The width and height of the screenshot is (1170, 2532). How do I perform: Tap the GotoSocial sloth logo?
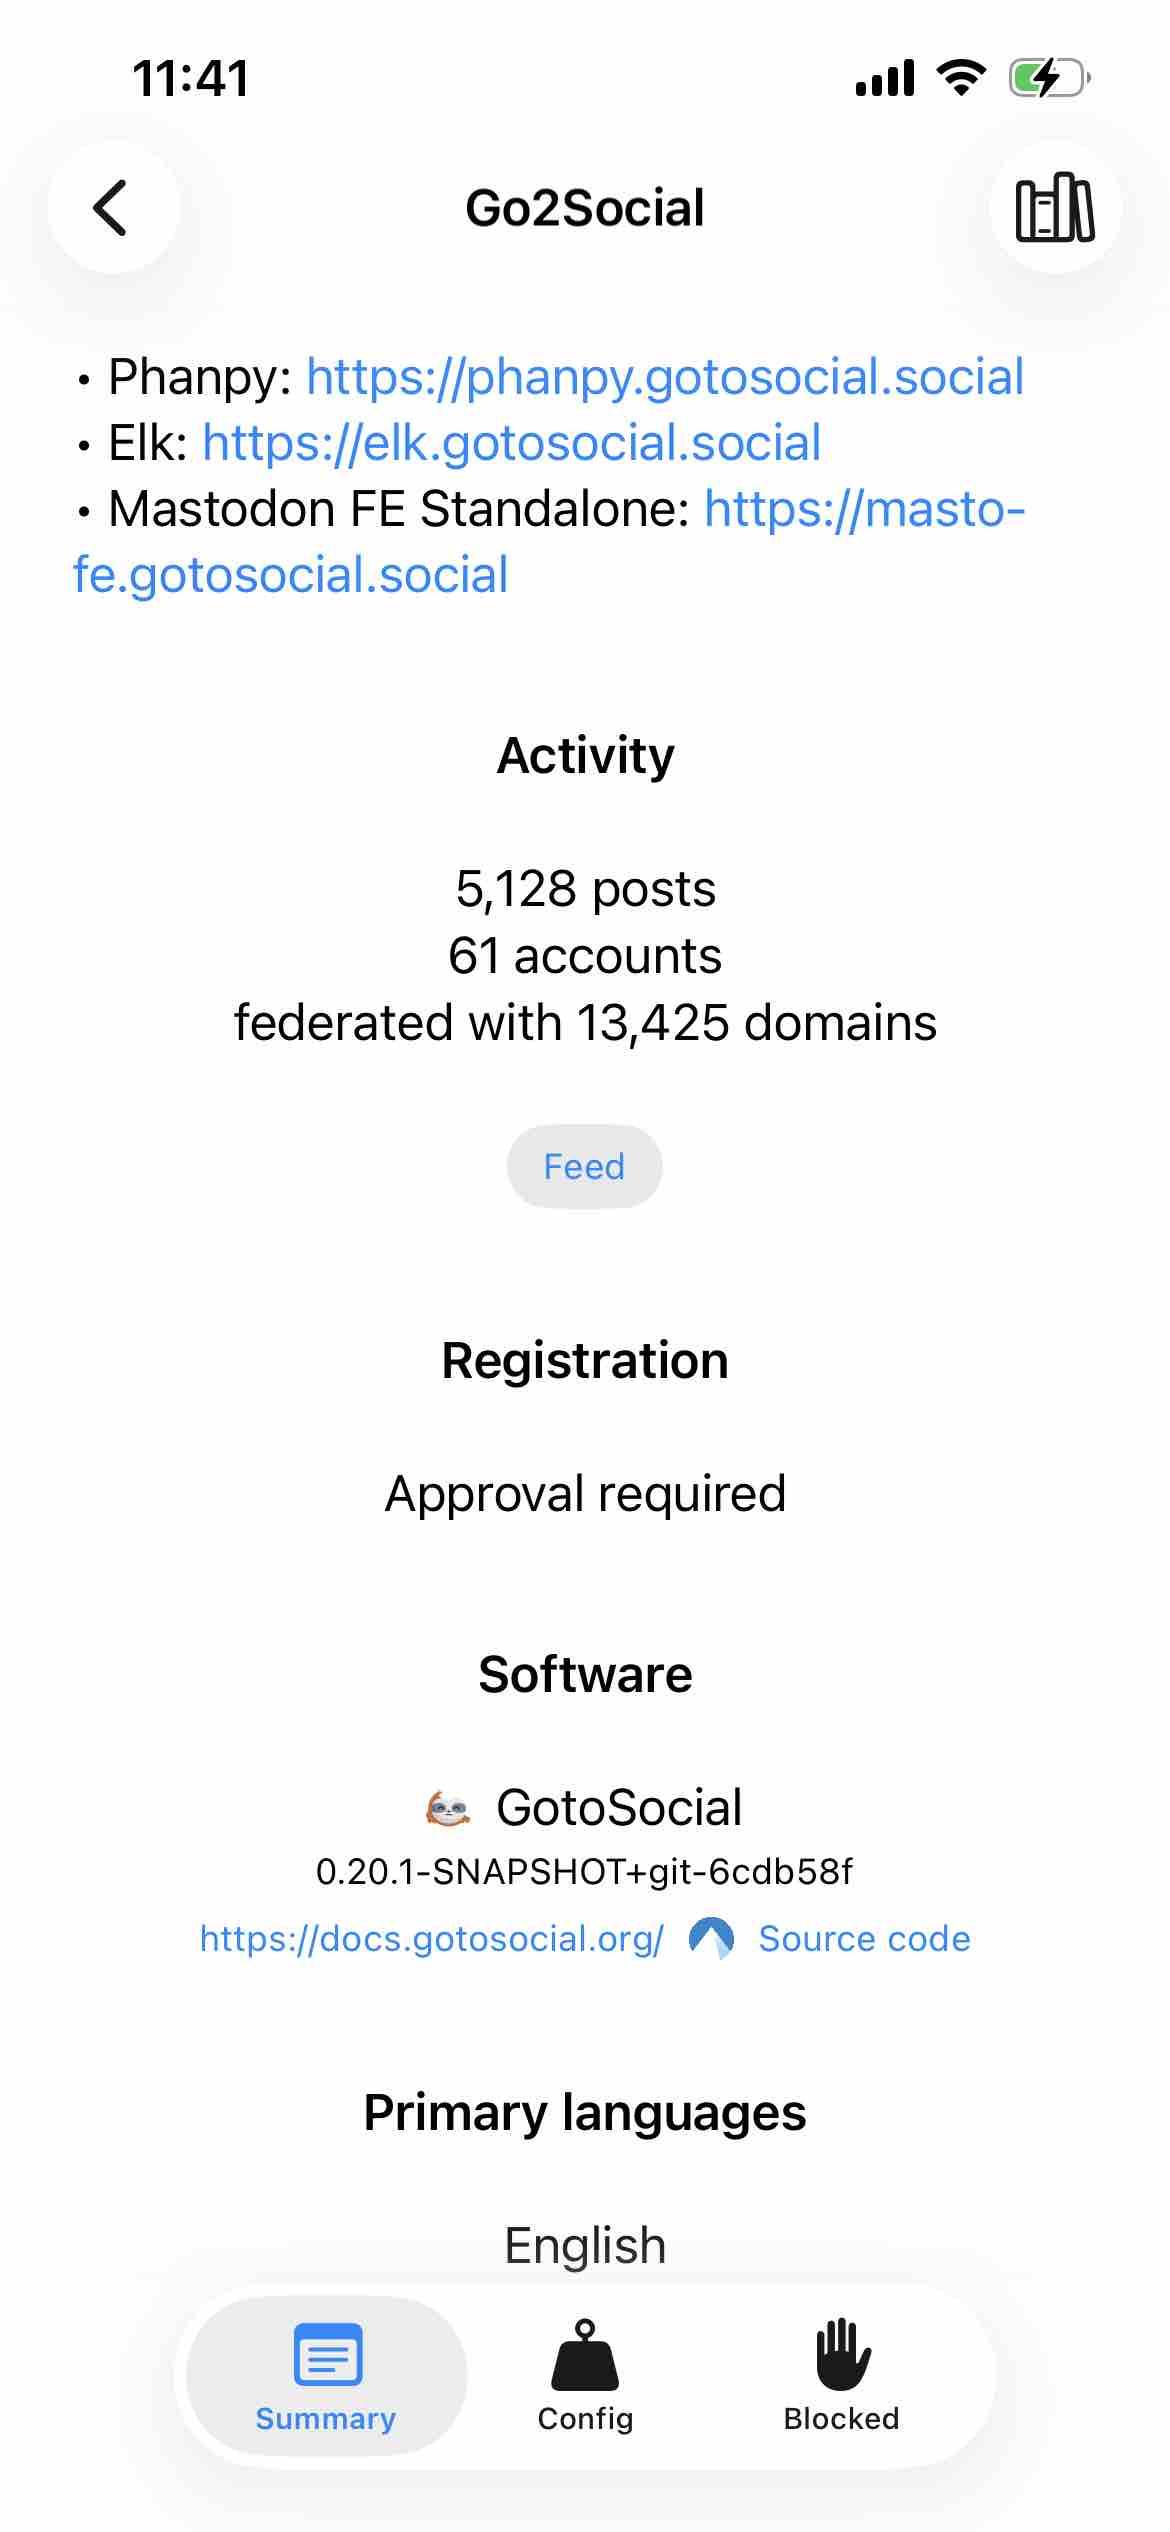[448, 1808]
